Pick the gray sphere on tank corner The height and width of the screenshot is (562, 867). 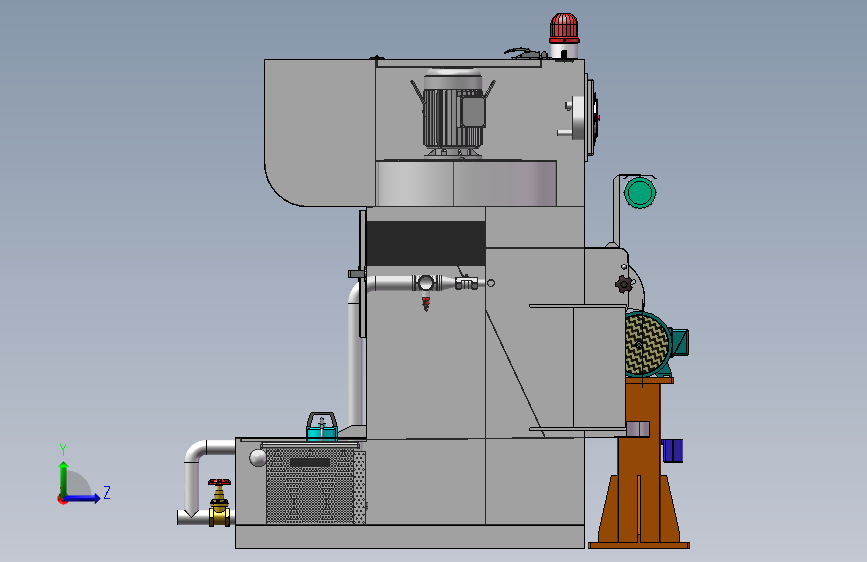(258, 458)
